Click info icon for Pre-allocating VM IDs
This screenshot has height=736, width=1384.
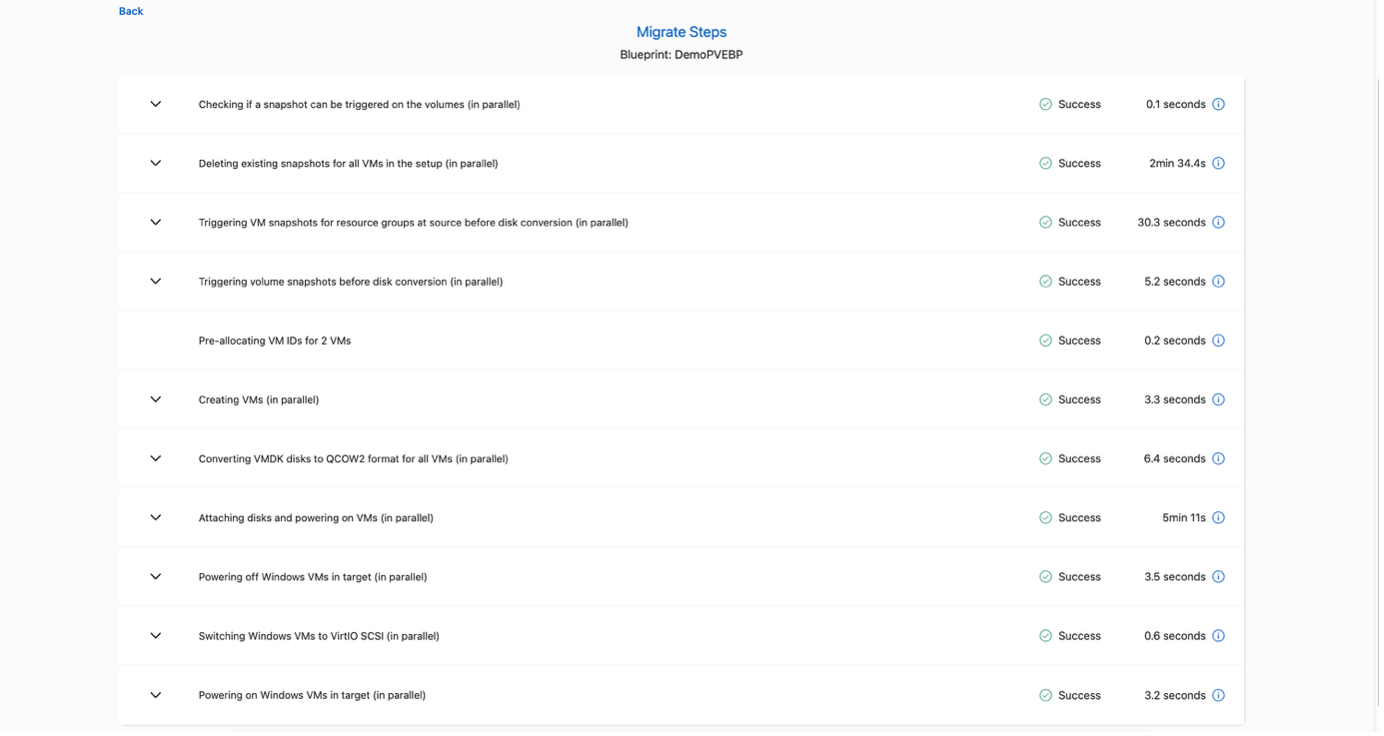tap(1218, 341)
